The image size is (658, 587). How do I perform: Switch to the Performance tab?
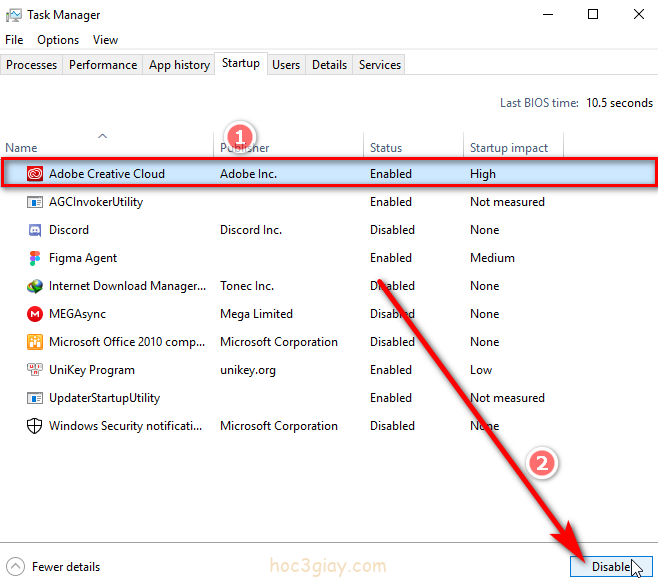pyautogui.click(x=103, y=65)
